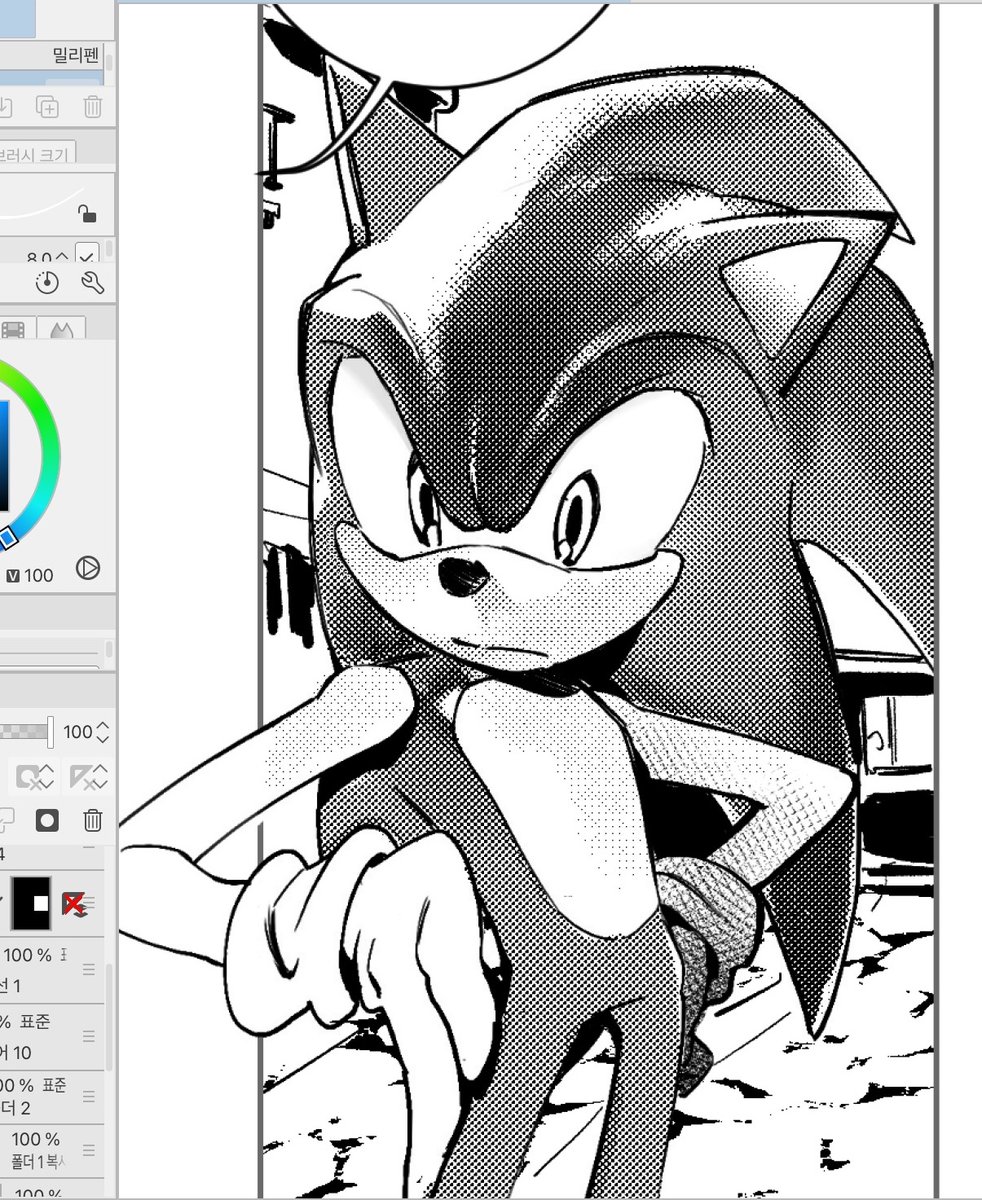
Task: Delete sub tool with top trash icon
Action: [x=92, y=106]
